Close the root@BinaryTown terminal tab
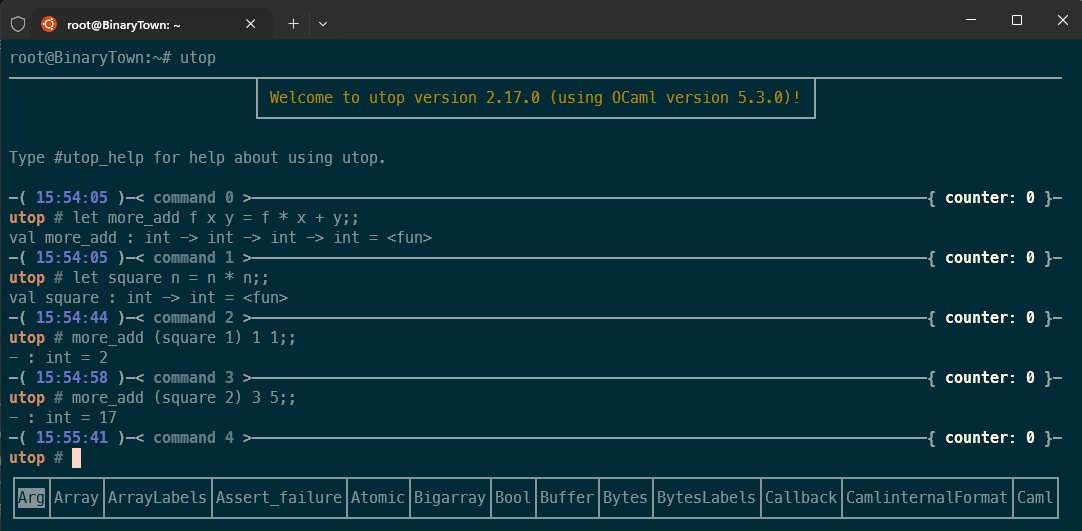This screenshot has width=1082, height=531. (x=251, y=23)
